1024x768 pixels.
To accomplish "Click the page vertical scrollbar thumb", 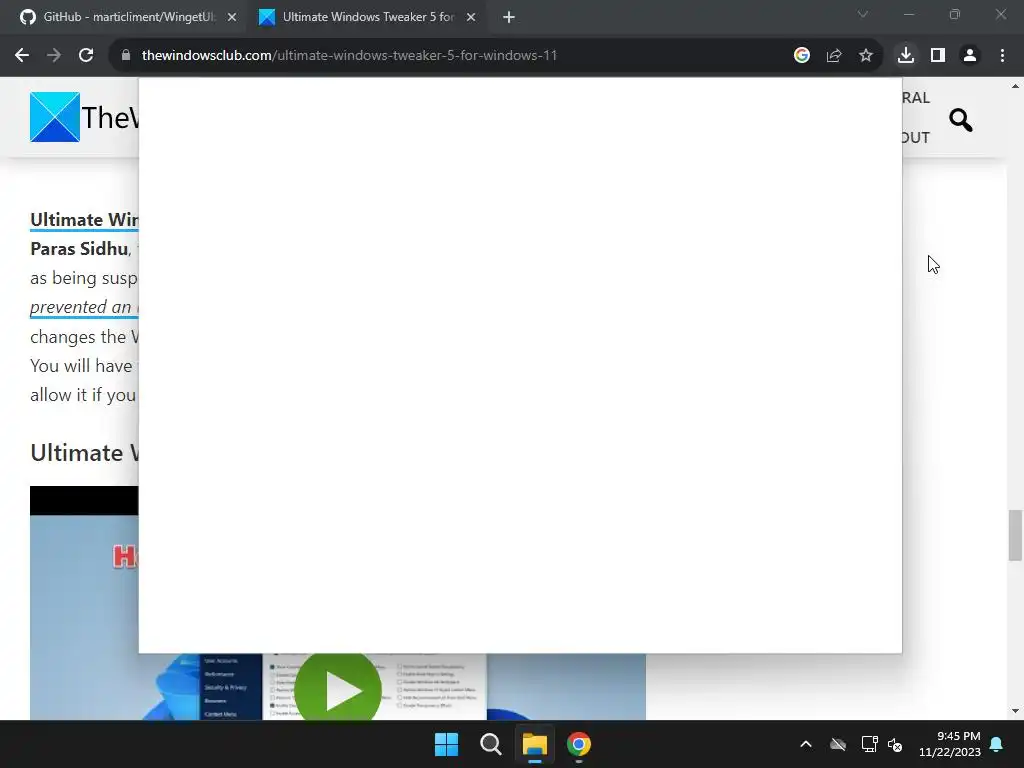I will point(1015,536).
